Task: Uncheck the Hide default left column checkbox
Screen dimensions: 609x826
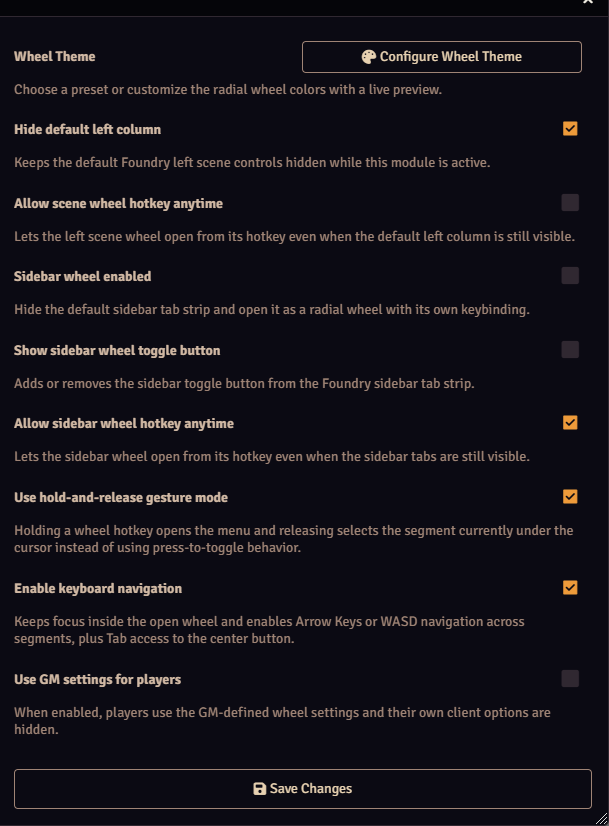Action: pyautogui.click(x=570, y=129)
